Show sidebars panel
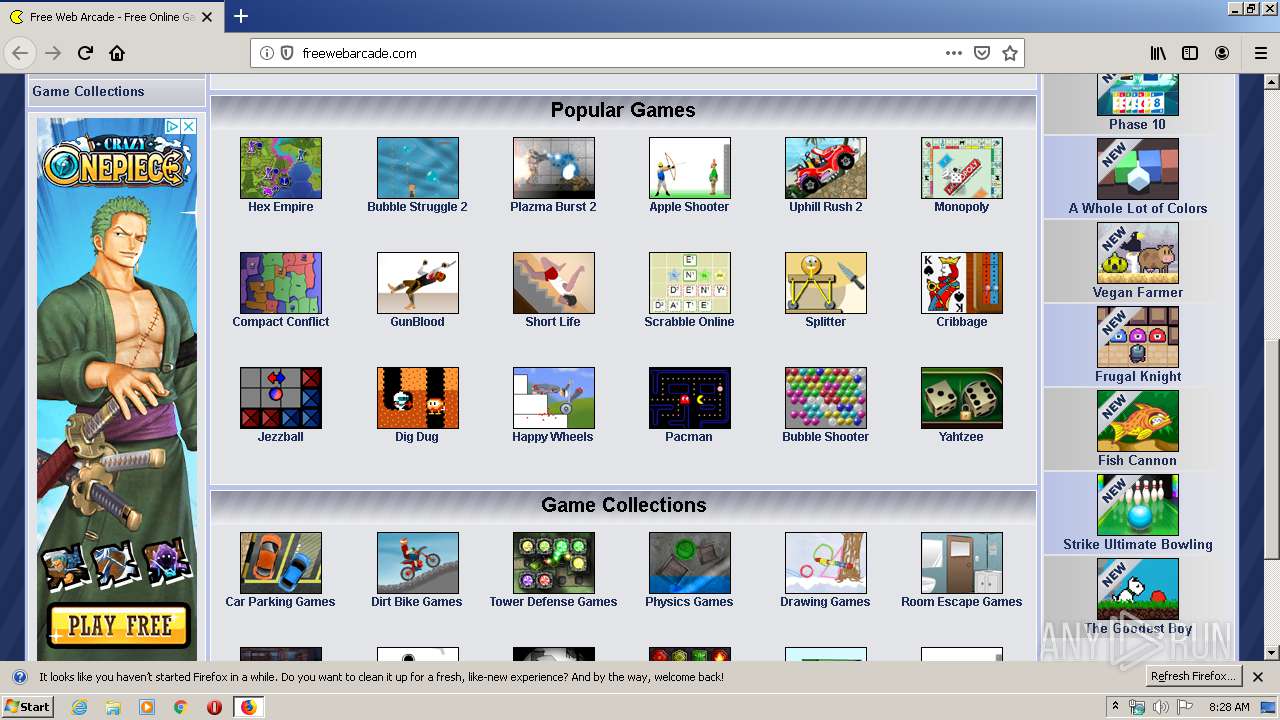This screenshot has height=720, width=1280. pos(1190,53)
